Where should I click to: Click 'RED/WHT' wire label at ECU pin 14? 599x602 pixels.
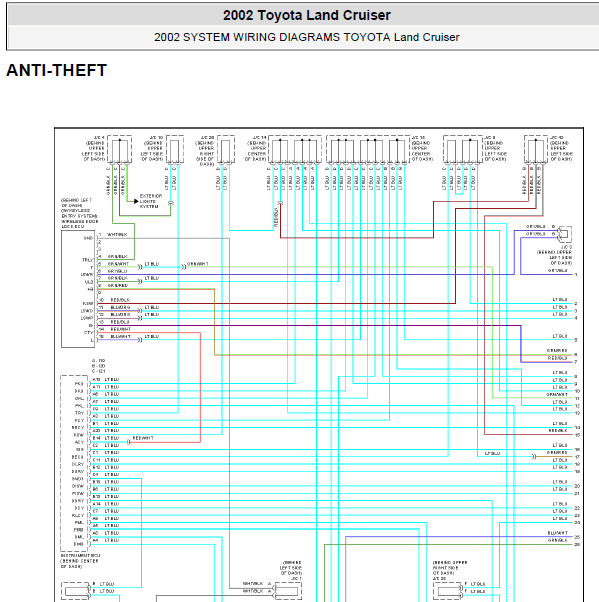(x=121, y=329)
